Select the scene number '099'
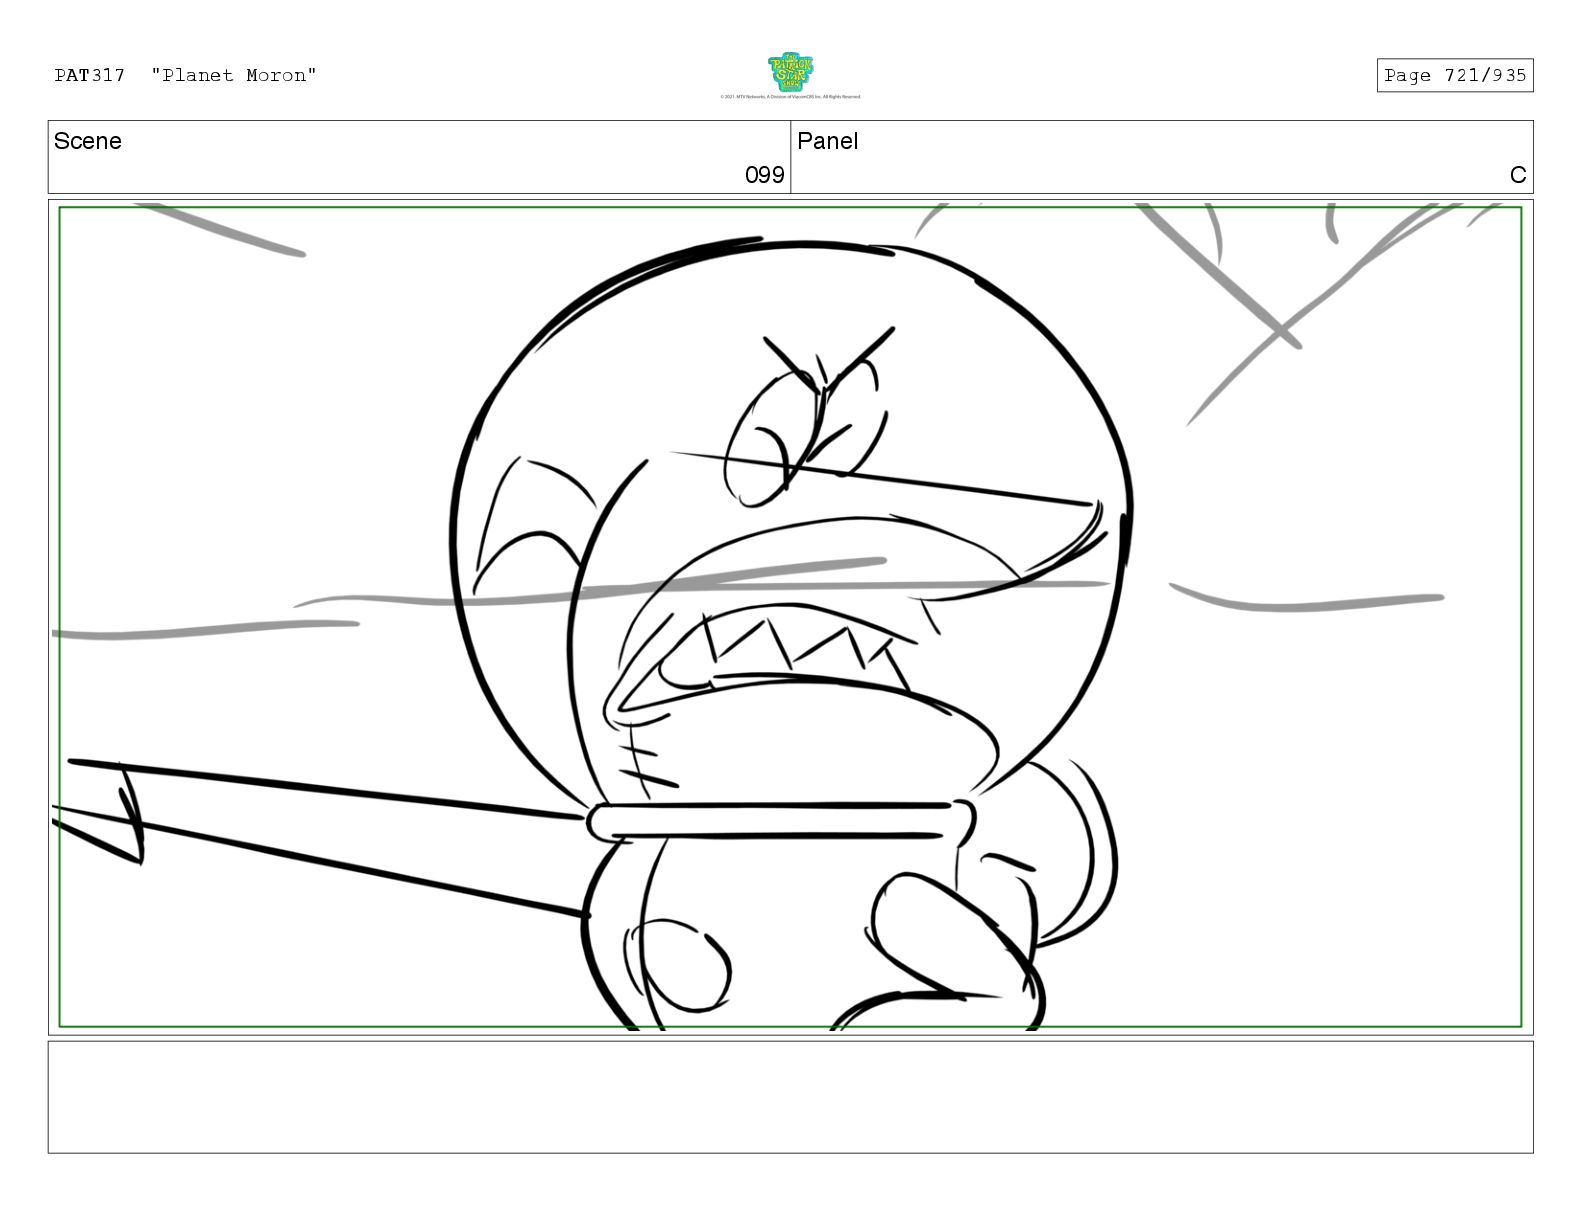Viewport: 1582px width, 1225px height. click(x=764, y=175)
